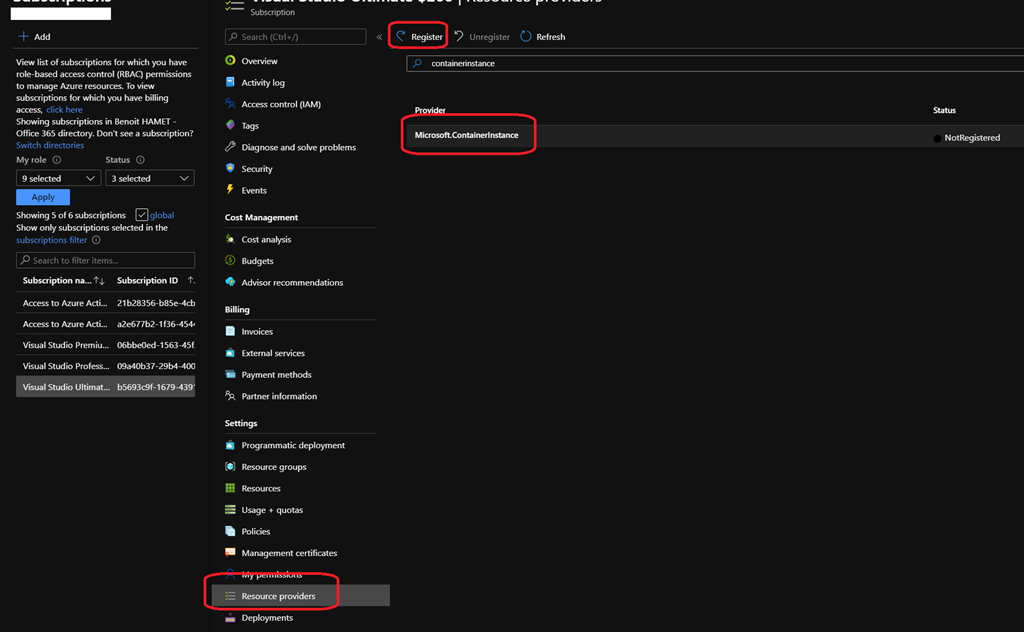Screen dimensions: 1024x632
Task: Expand the My role dropdown
Action: click(59, 178)
